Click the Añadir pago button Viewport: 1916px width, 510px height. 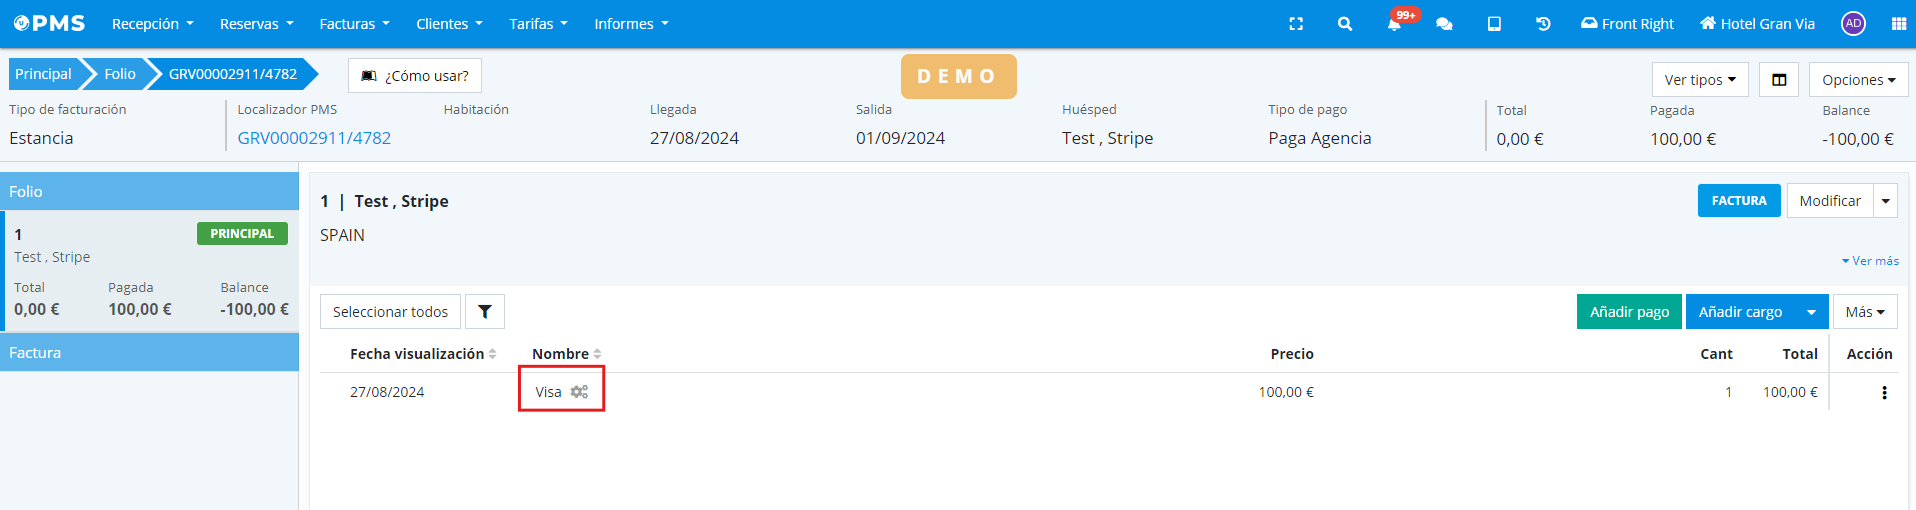(x=1629, y=312)
